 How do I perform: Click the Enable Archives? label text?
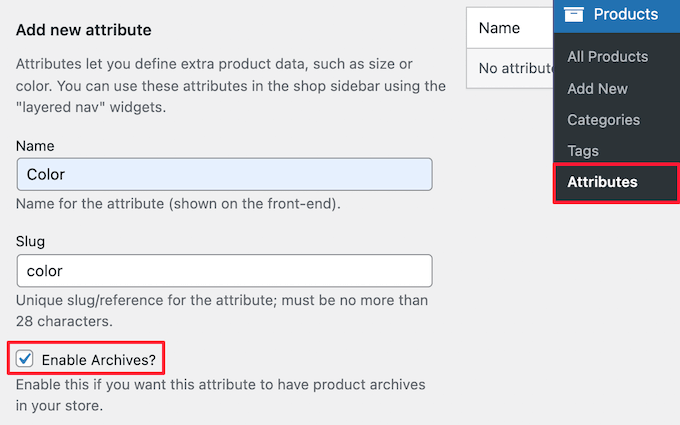tap(98, 360)
